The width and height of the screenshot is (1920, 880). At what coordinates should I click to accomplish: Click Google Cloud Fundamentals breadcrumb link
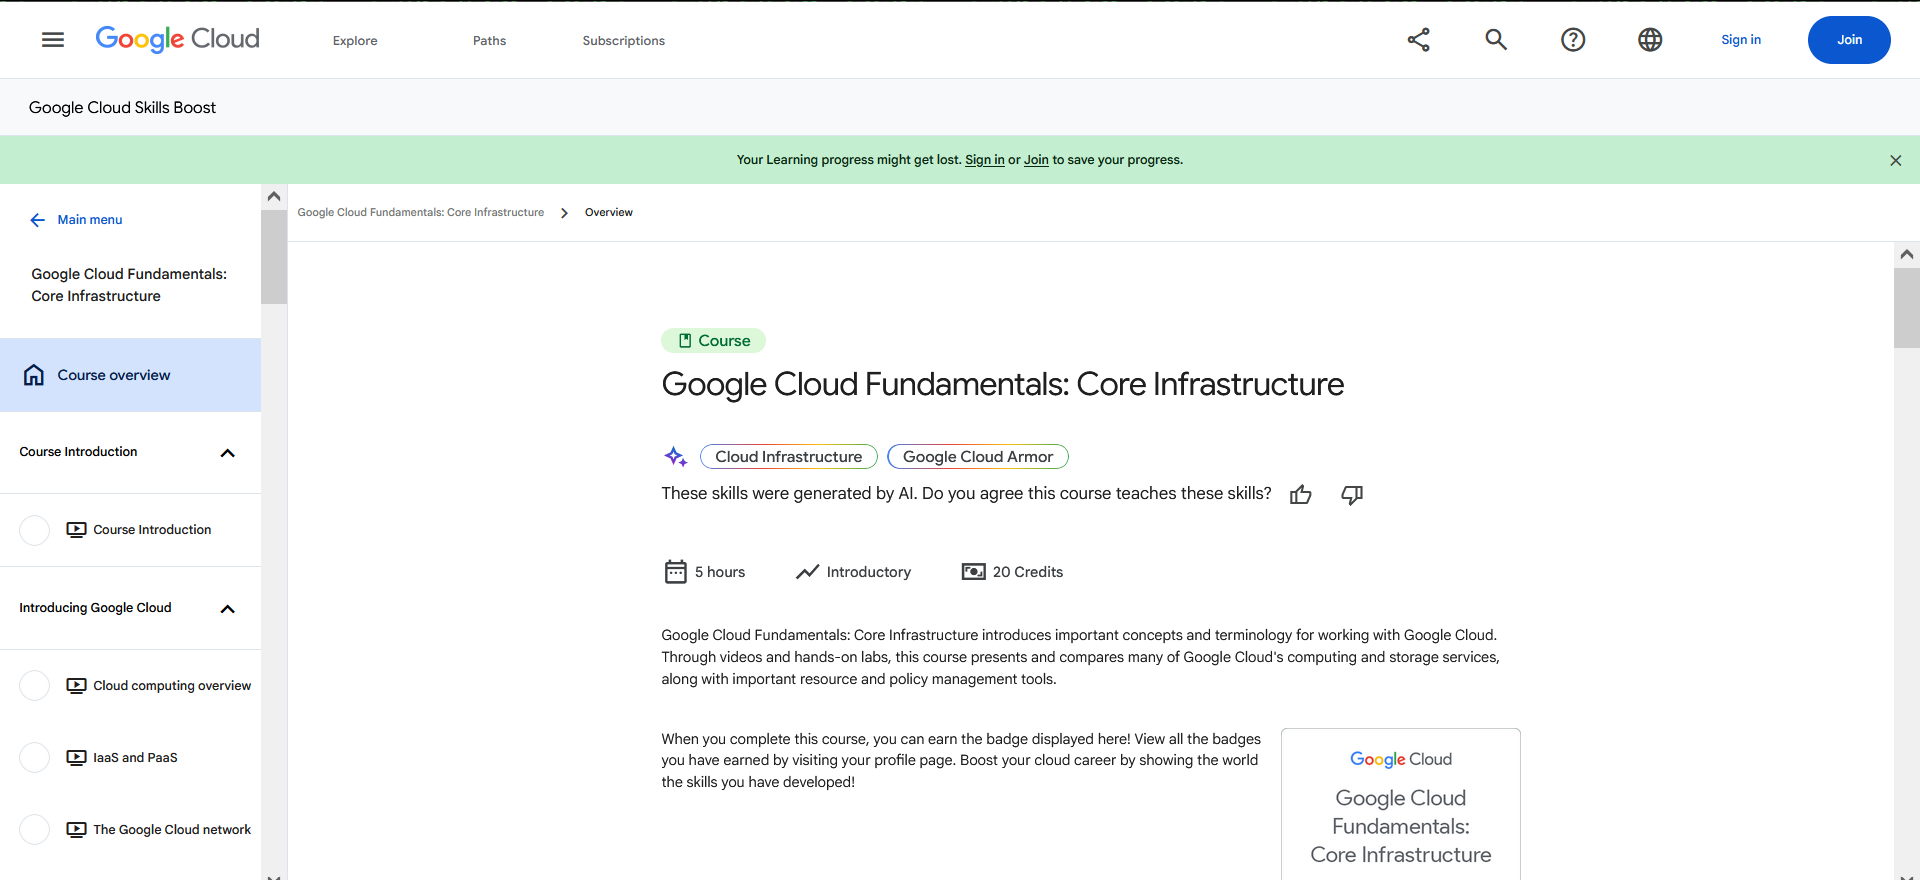pyautogui.click(x=421, y=213)
